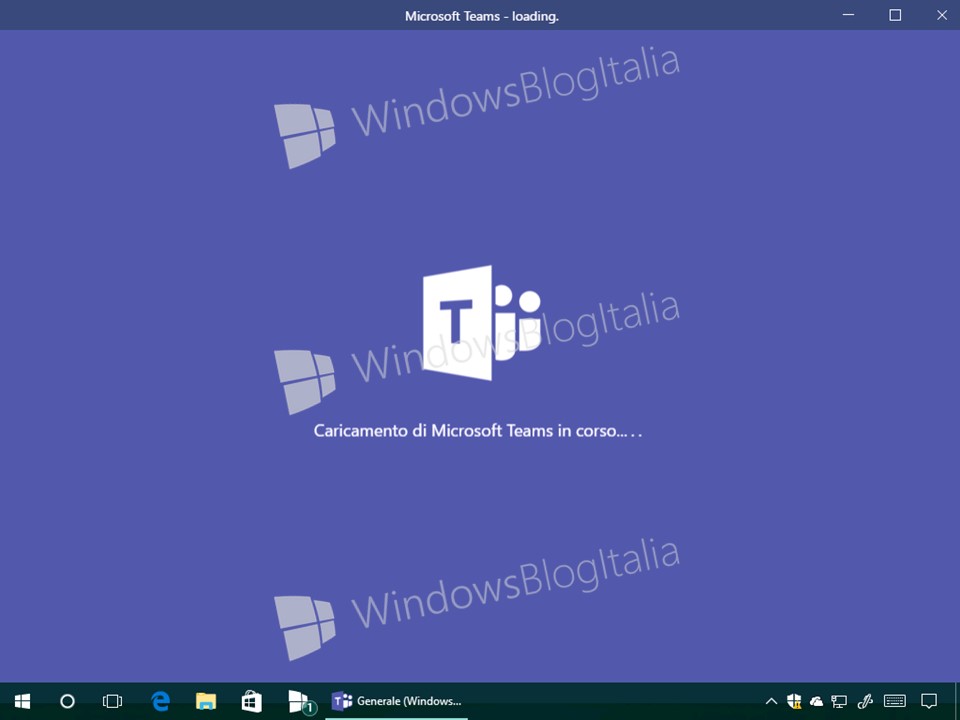
Task: Expand the hidden system tray icons chevron
Action: tap(771, 701)
